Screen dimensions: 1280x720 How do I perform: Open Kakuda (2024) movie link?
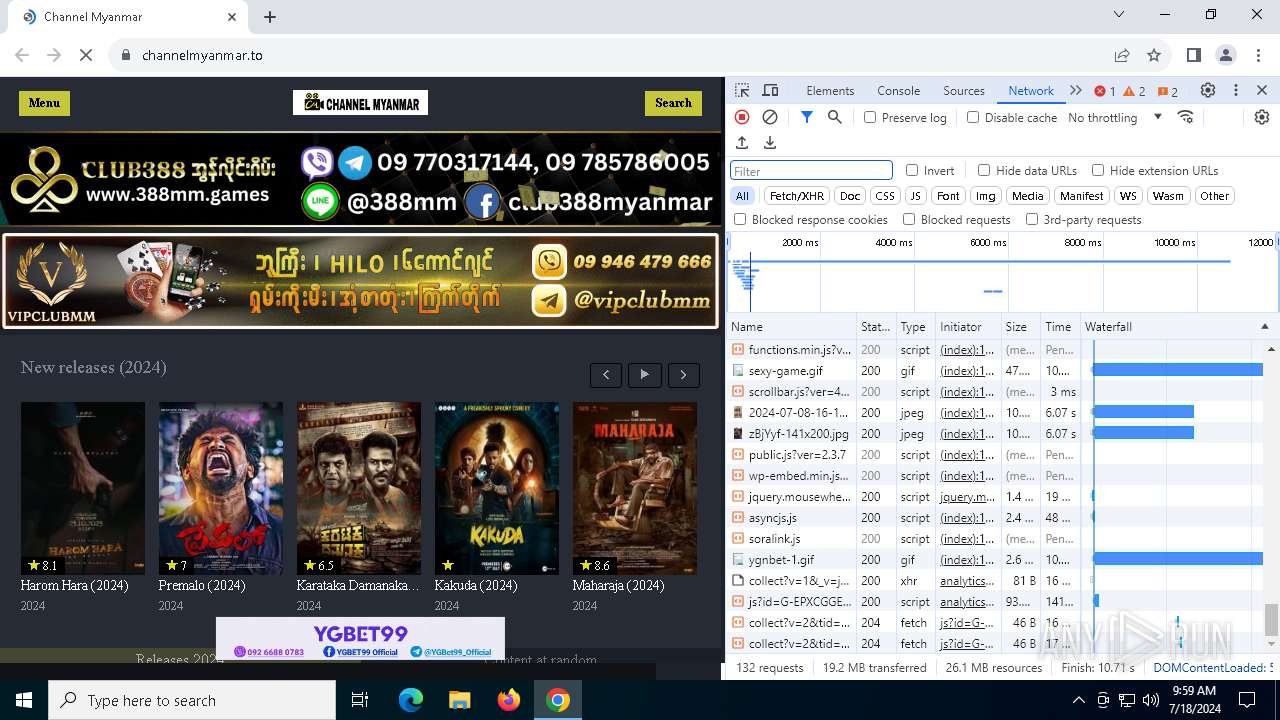tap(478, 586)
